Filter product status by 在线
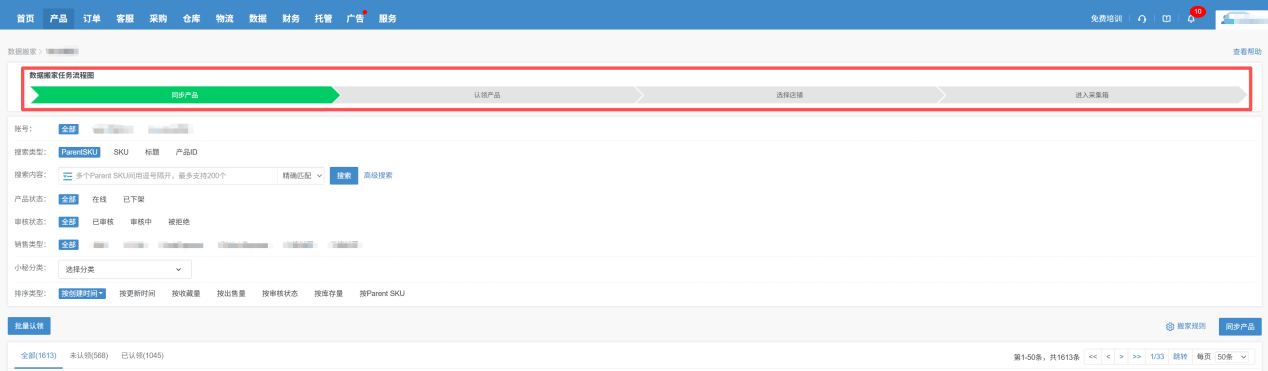1268x371 pixels. 99,199
